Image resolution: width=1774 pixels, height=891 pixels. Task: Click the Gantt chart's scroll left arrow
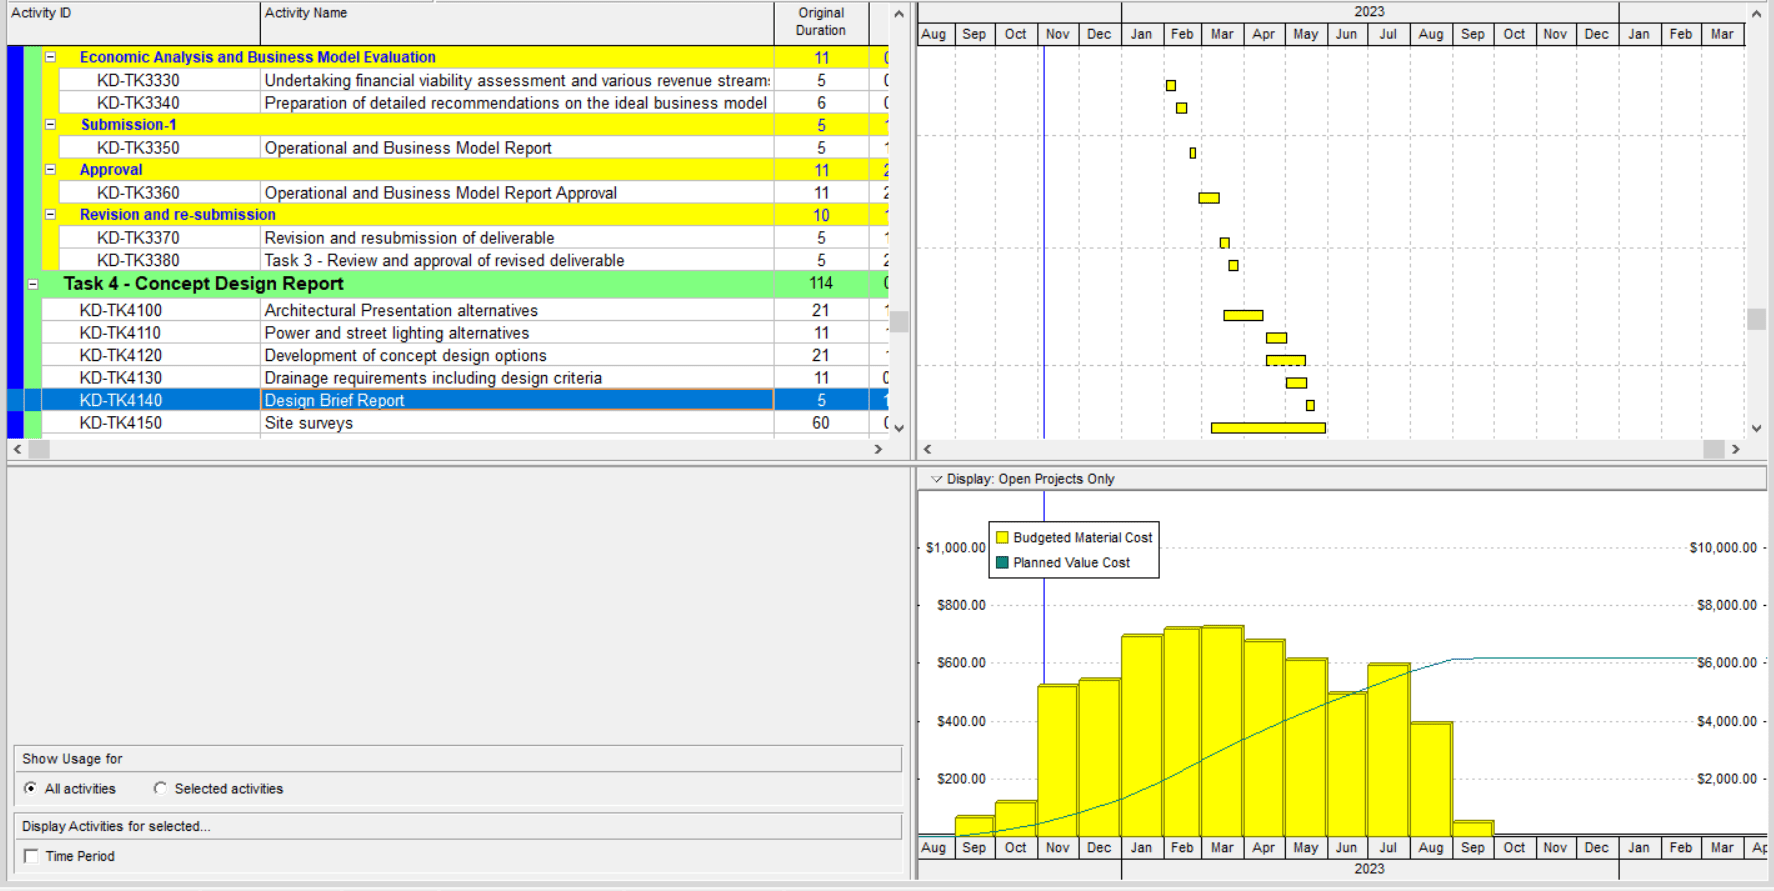tap(928, 450)
